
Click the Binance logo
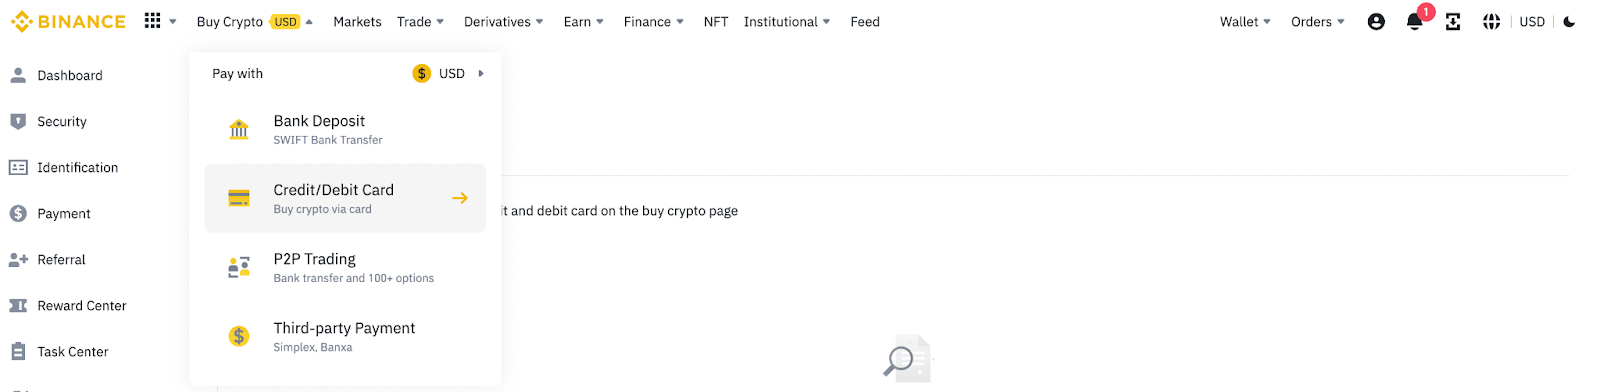[68, 21]
